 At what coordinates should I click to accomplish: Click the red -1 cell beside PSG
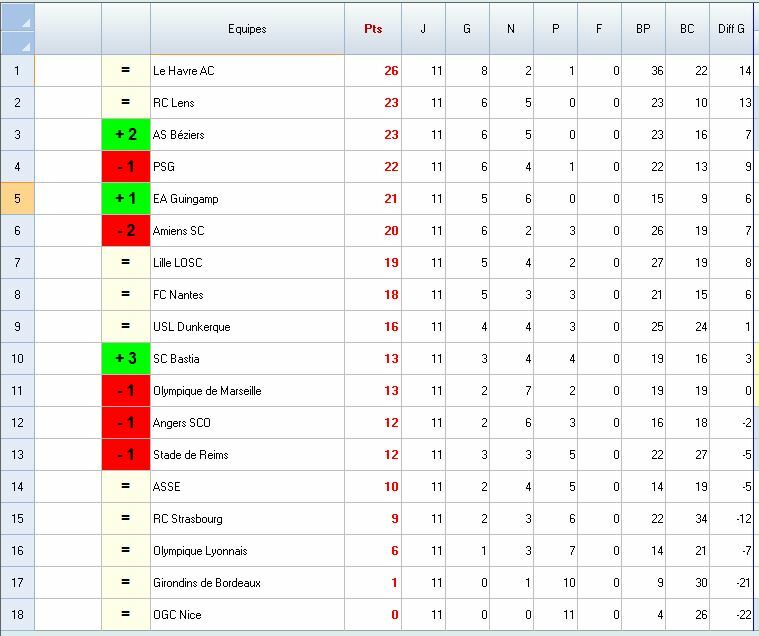tap(126, 167)
